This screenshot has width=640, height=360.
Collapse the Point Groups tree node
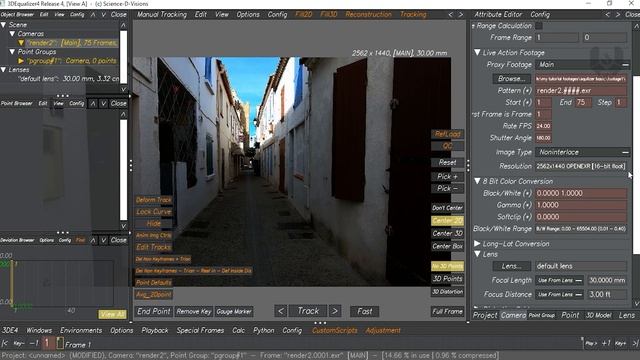click(x=12, y=52)
